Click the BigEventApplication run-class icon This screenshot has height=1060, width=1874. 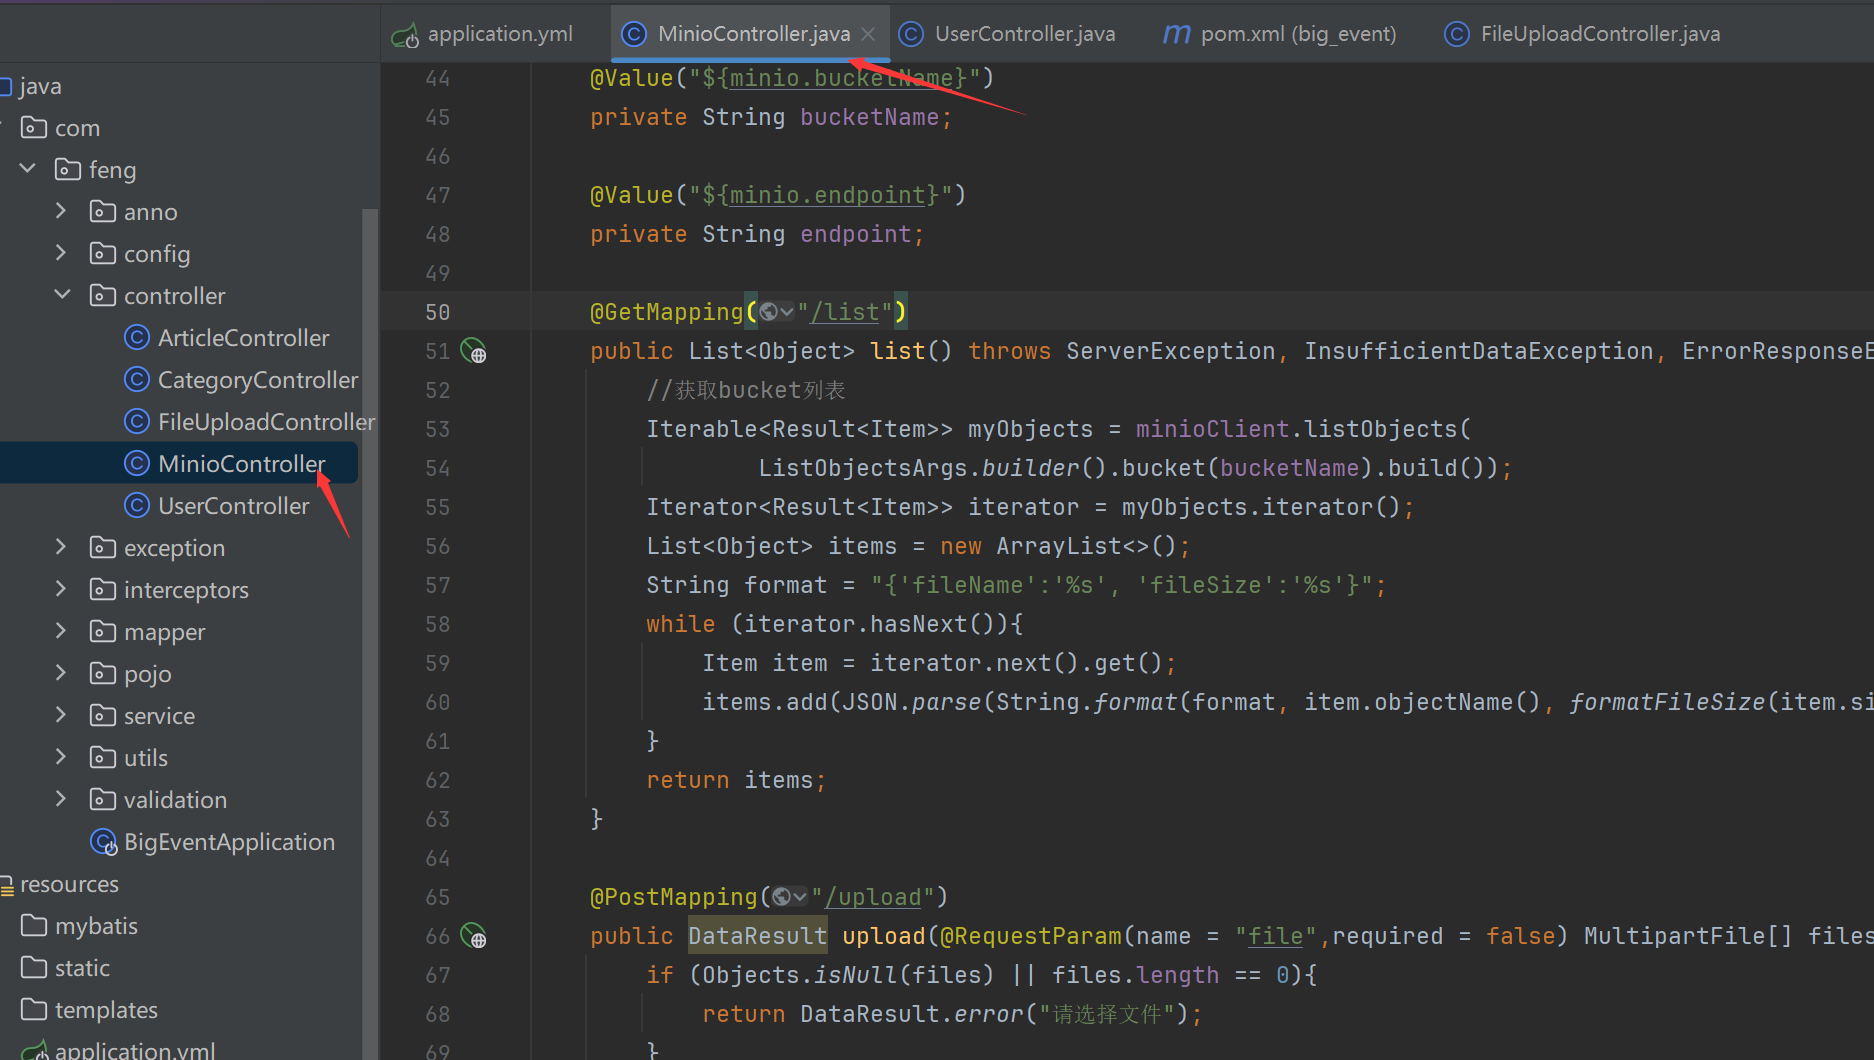click(x=103, y=842)
